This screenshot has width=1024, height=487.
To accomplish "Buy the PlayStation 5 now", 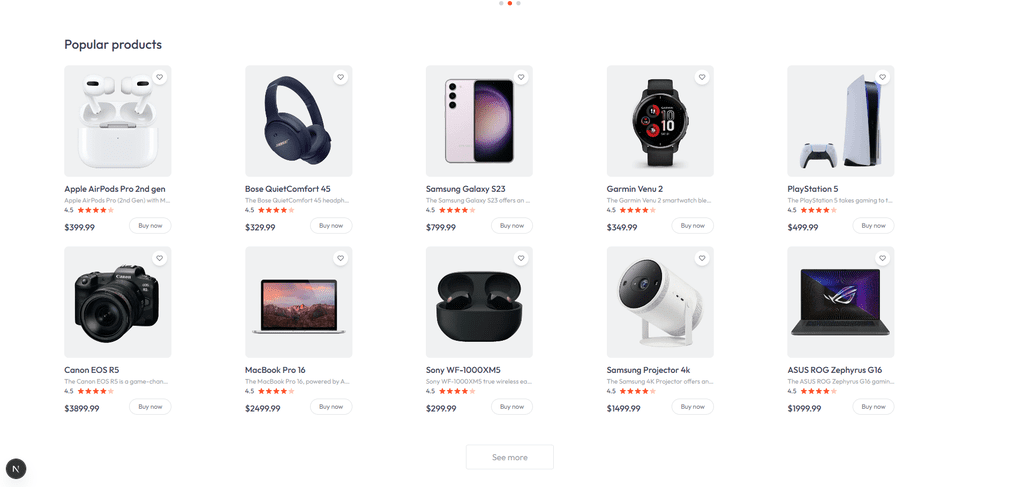I will [x=873, y=226].
